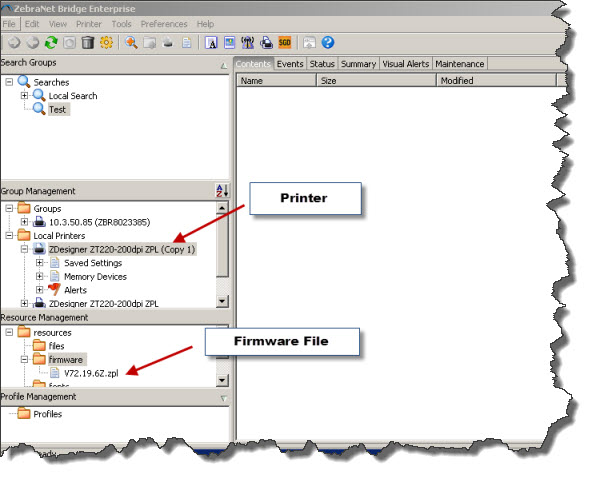Switch to the Contents tab
The height and width of the screenshot is (480, 594).
click(x=253, y=64)
